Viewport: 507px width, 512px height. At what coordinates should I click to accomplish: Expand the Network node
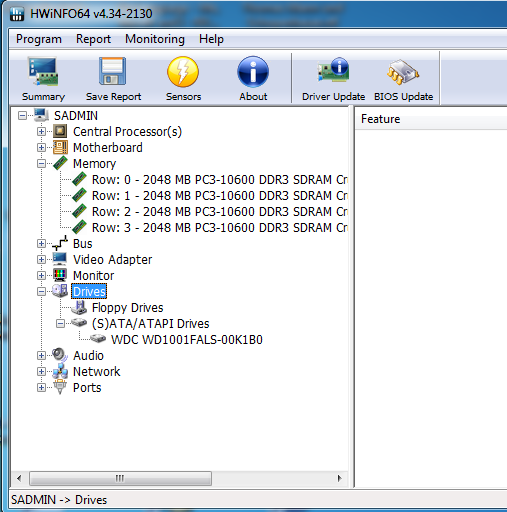[x=41, y=372]
